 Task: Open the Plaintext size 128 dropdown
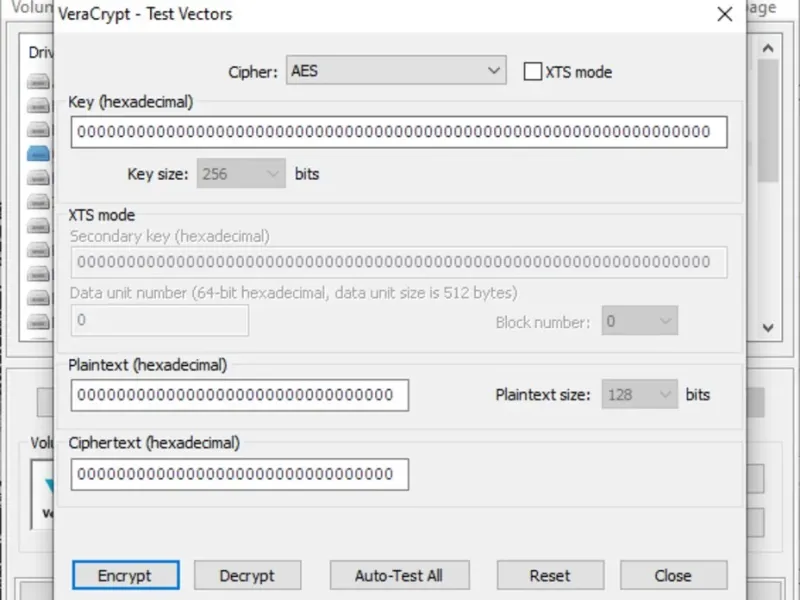(x=640, y=394)
